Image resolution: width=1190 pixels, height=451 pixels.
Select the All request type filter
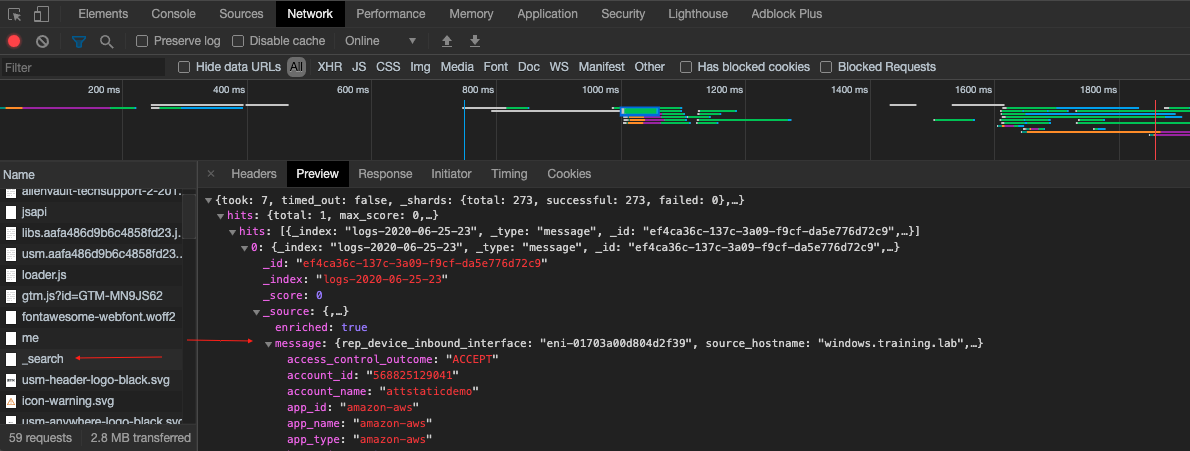(296, 67)
